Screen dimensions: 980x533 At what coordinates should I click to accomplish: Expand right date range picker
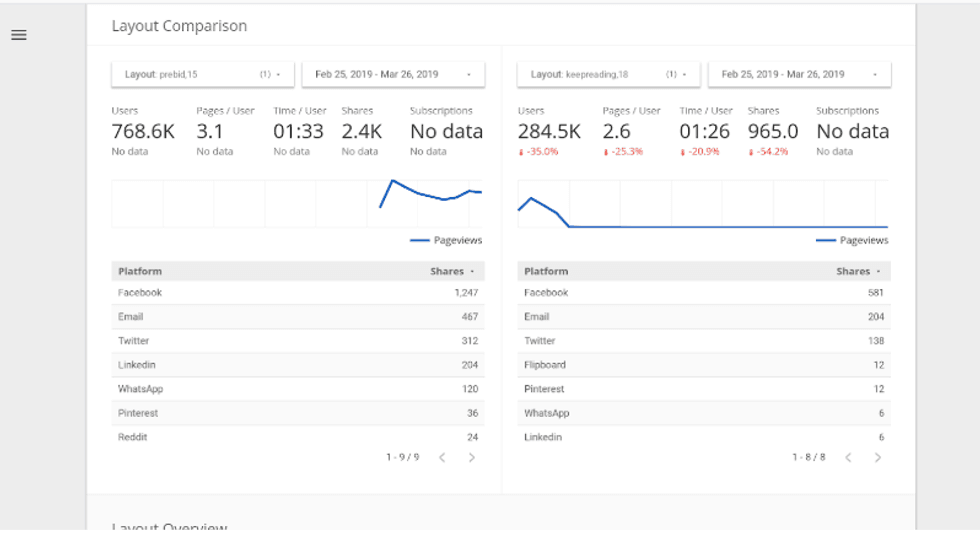pos(799,74)
